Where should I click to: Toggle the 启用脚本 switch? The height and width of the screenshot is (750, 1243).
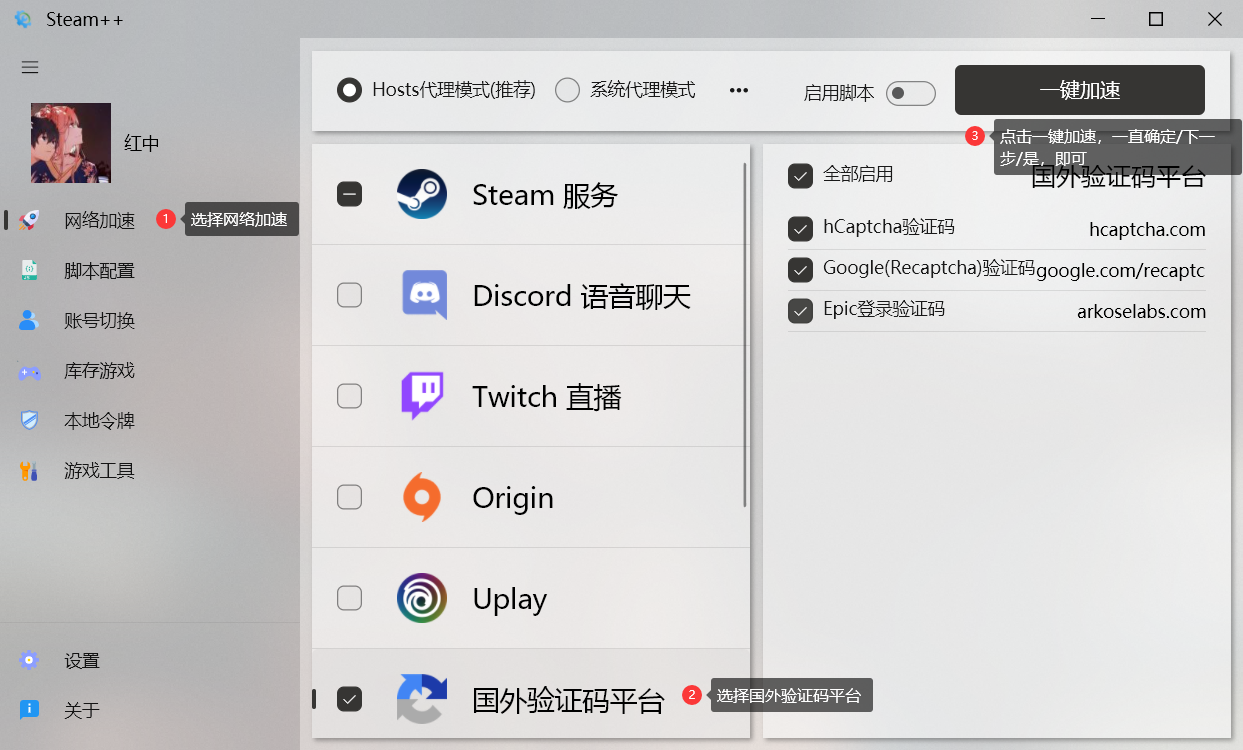pyautogui.click(x=910, y=93)
